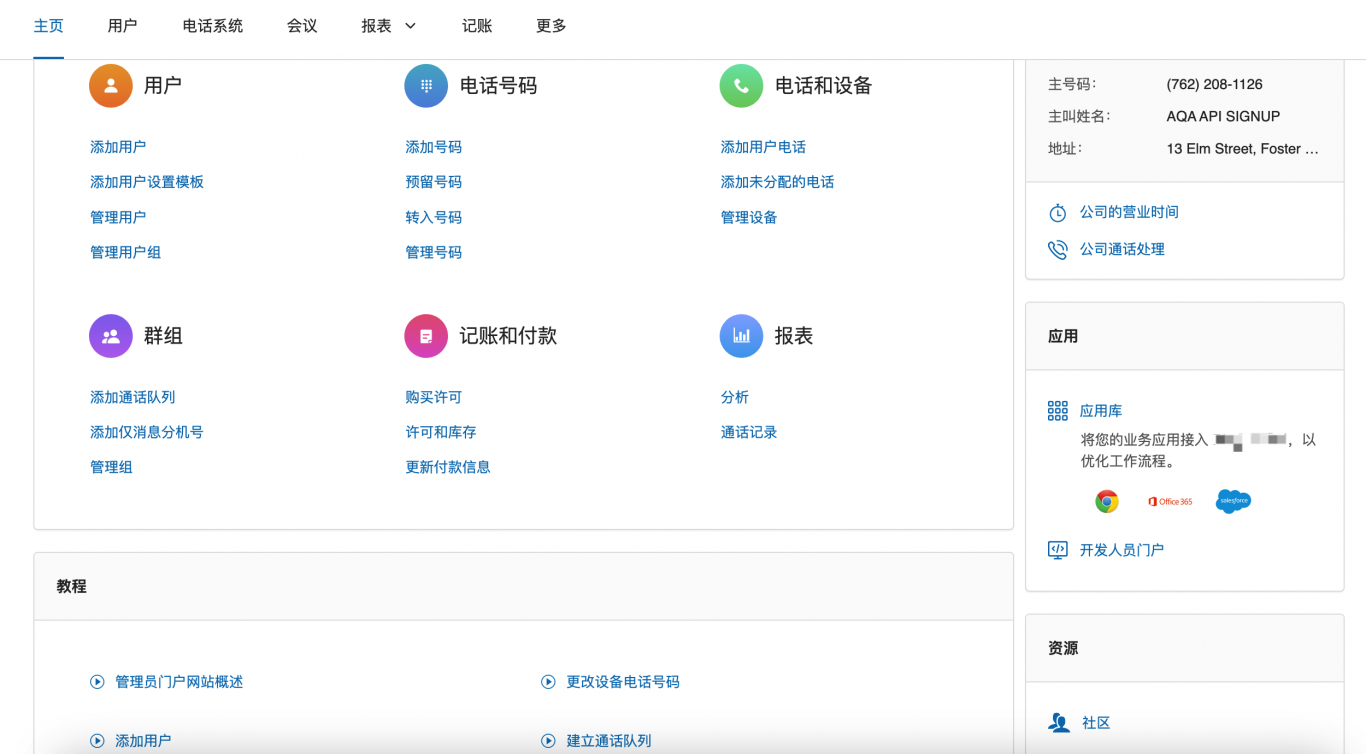Click the pink 记账和付款 icon
The height and width of the screenshot is (754, 1366).
(x=426, y=336)
